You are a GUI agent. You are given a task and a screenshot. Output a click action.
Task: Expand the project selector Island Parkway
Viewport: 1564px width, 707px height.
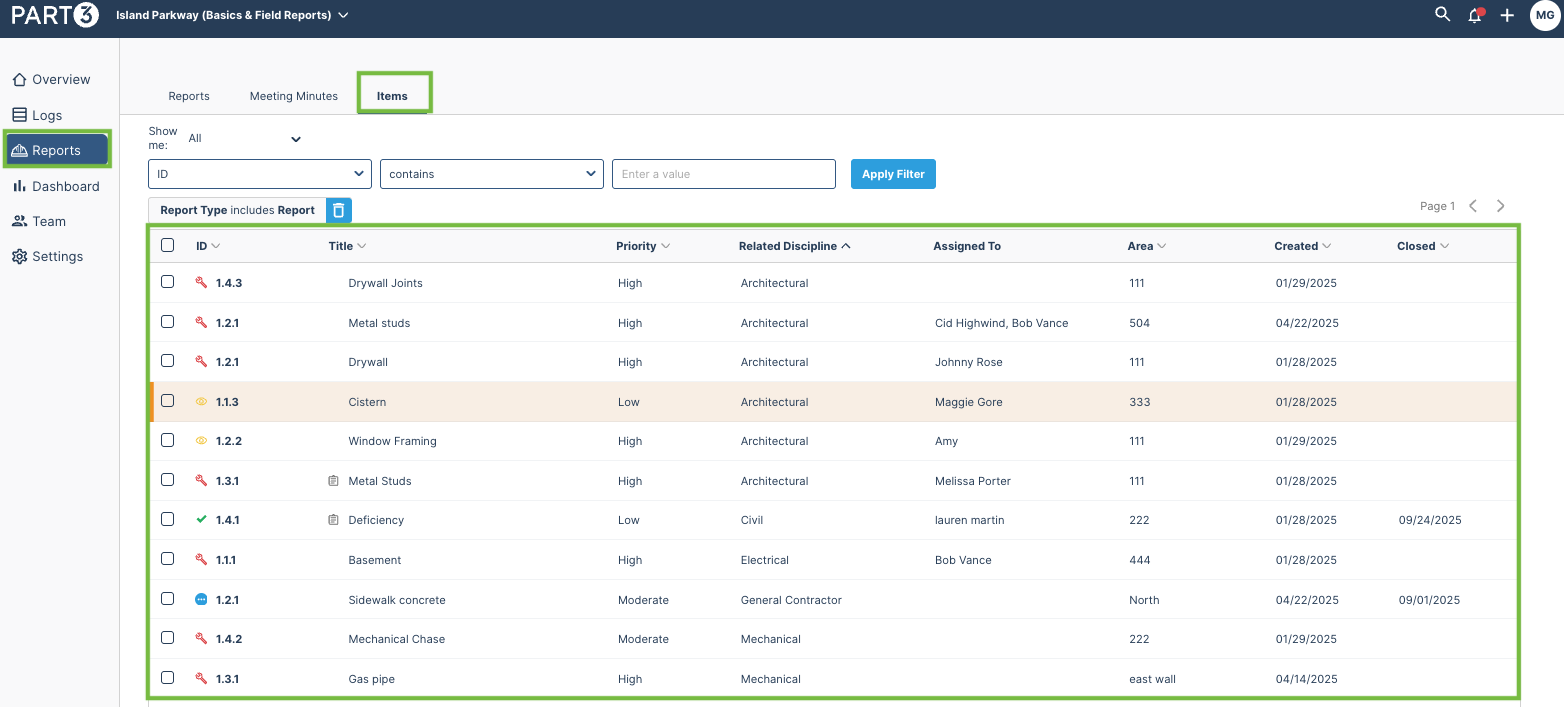point(232,15)
